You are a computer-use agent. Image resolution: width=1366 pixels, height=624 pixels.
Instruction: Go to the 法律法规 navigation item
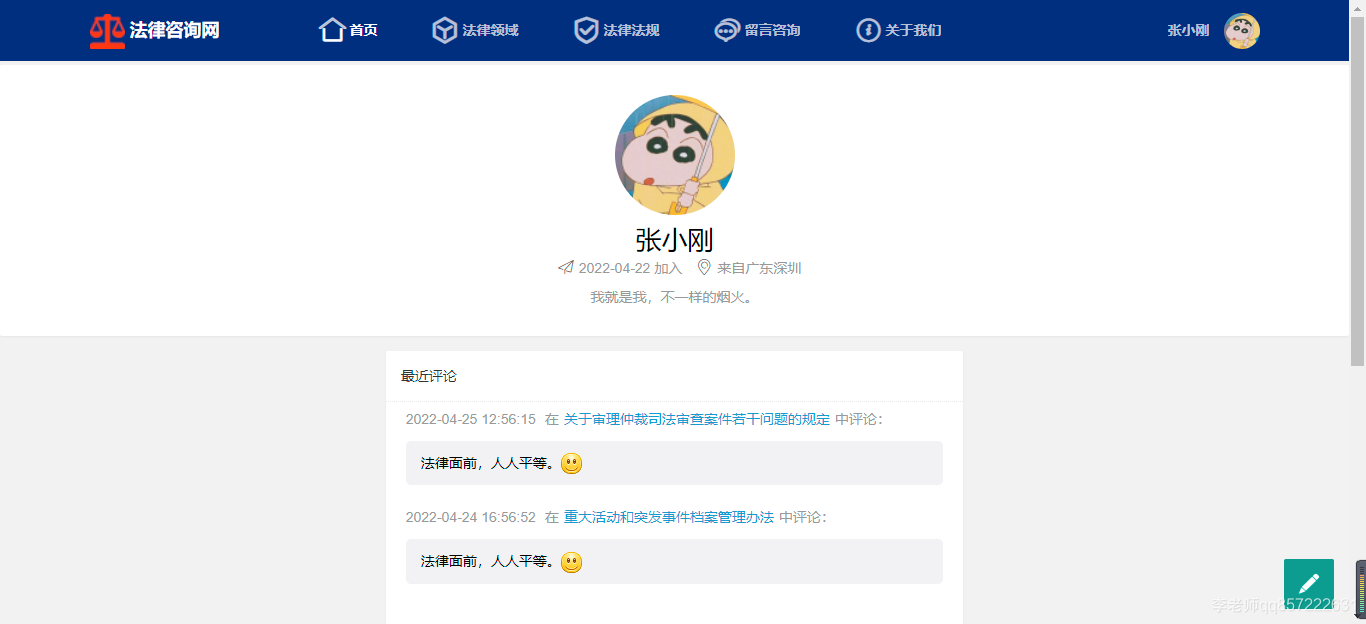click(631, 30)
